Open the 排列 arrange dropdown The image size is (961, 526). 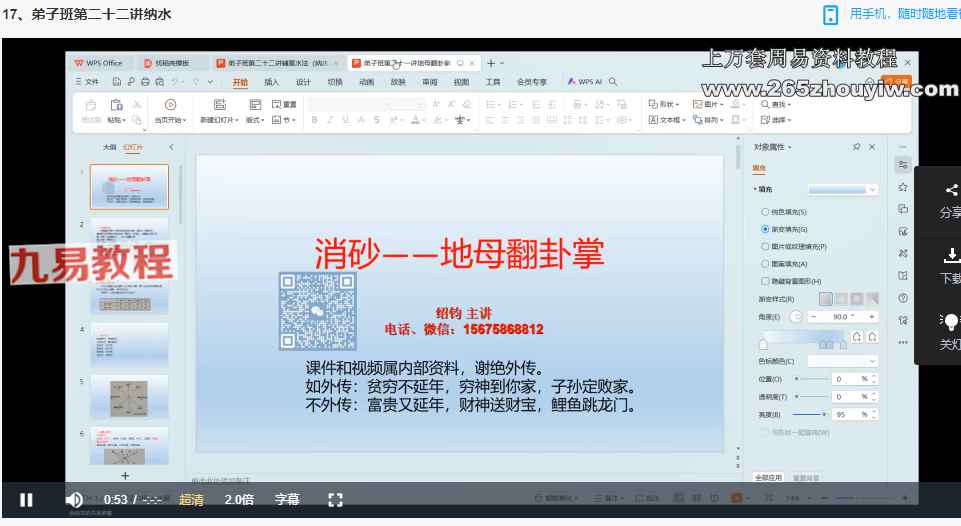point(708,120)
